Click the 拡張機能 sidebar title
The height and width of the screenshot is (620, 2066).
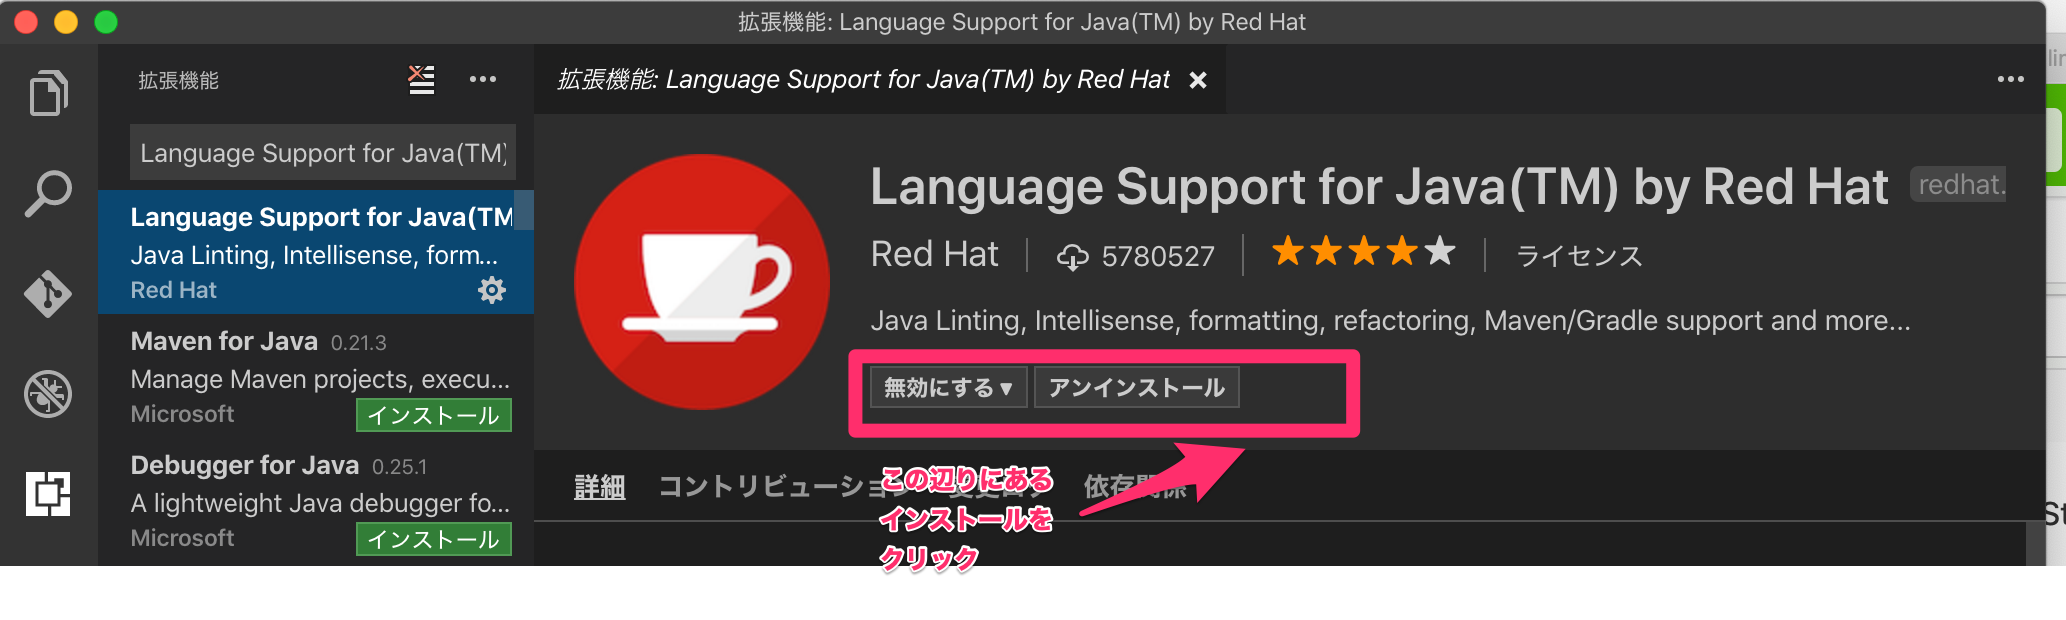(178, 80)
